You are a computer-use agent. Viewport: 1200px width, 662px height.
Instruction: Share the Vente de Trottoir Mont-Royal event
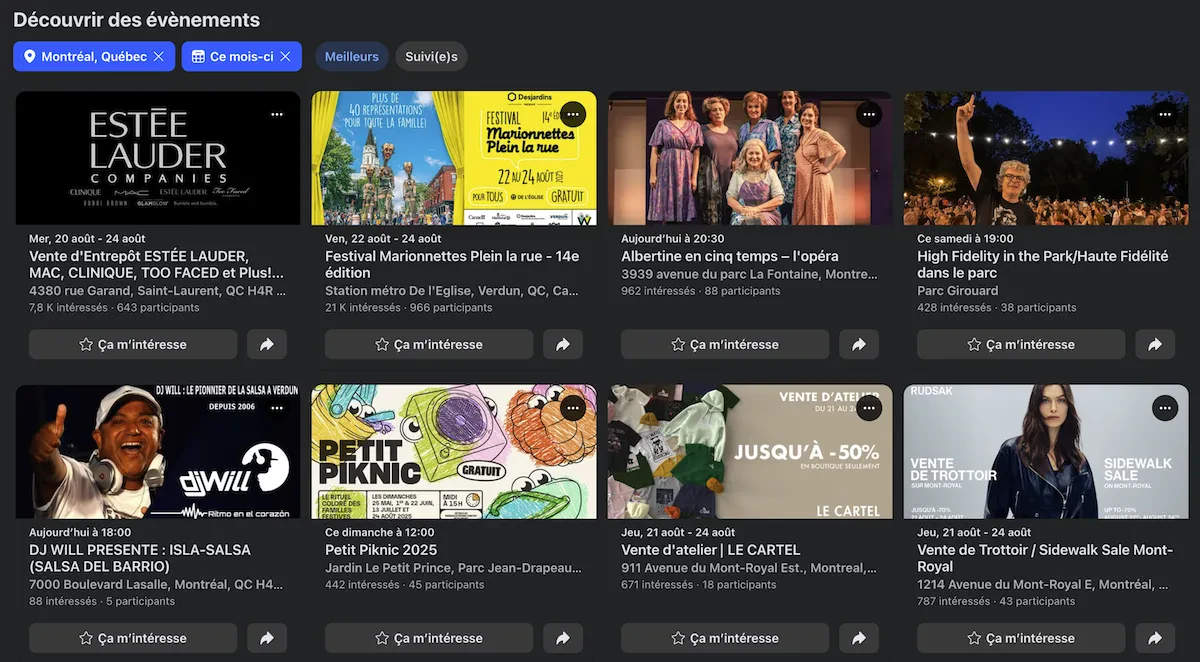(1155, 638)
